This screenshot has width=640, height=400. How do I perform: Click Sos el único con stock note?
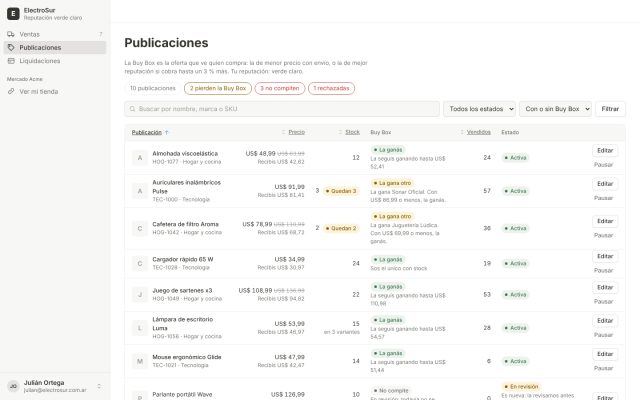pos(399,268)
